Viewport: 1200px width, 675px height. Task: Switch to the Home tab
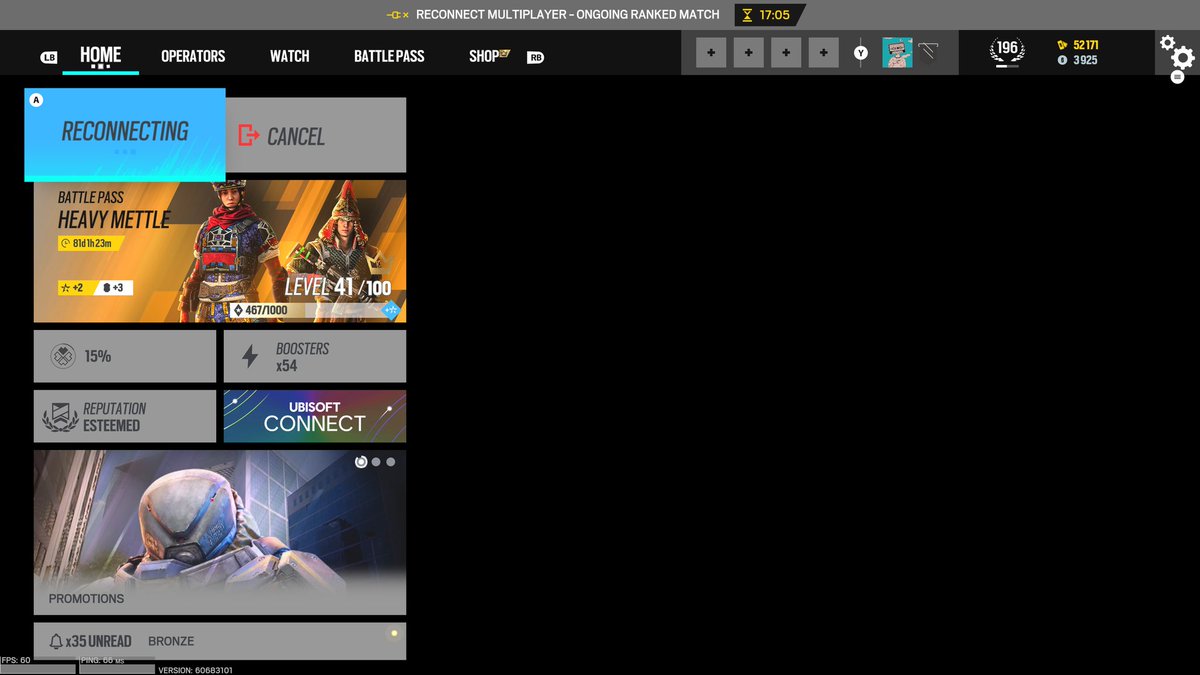101,55
